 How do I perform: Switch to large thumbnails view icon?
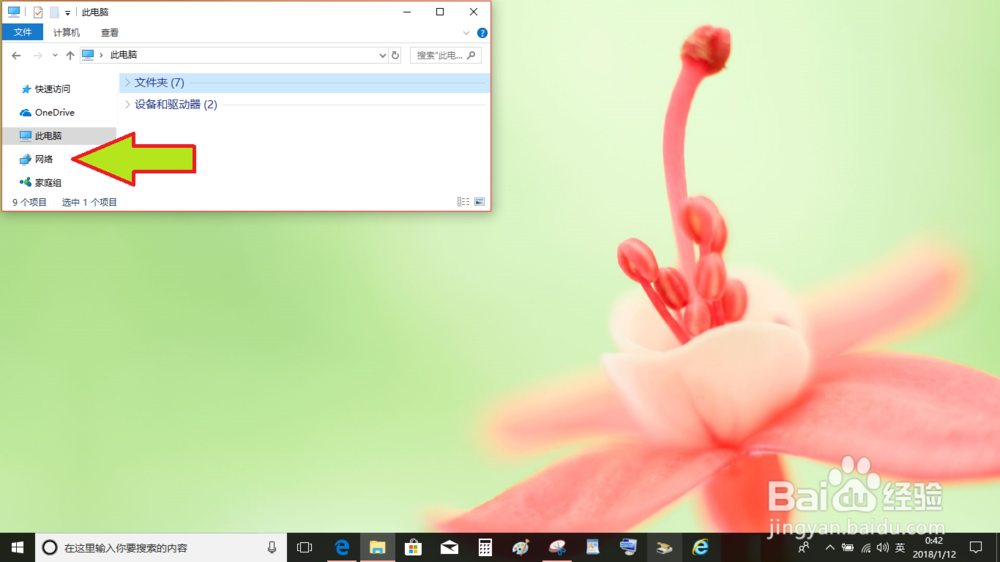pyautogui.click(x=479, y=202)
